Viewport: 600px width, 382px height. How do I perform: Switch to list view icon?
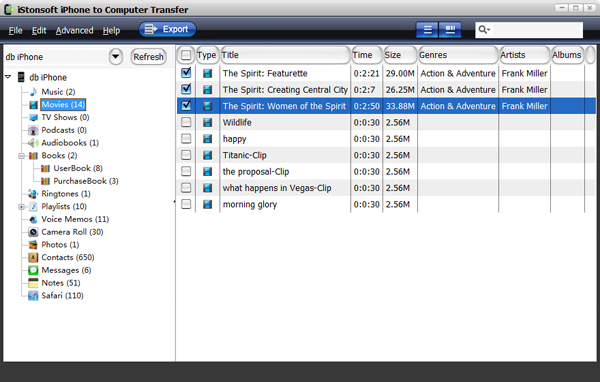click(427, 30)
